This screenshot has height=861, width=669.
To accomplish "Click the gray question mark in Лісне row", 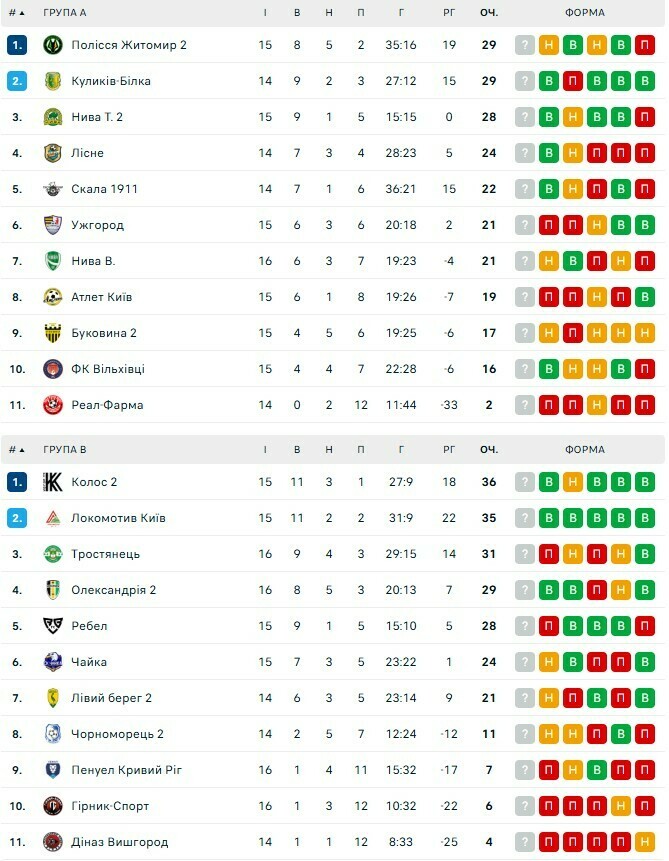I will 525,153.
